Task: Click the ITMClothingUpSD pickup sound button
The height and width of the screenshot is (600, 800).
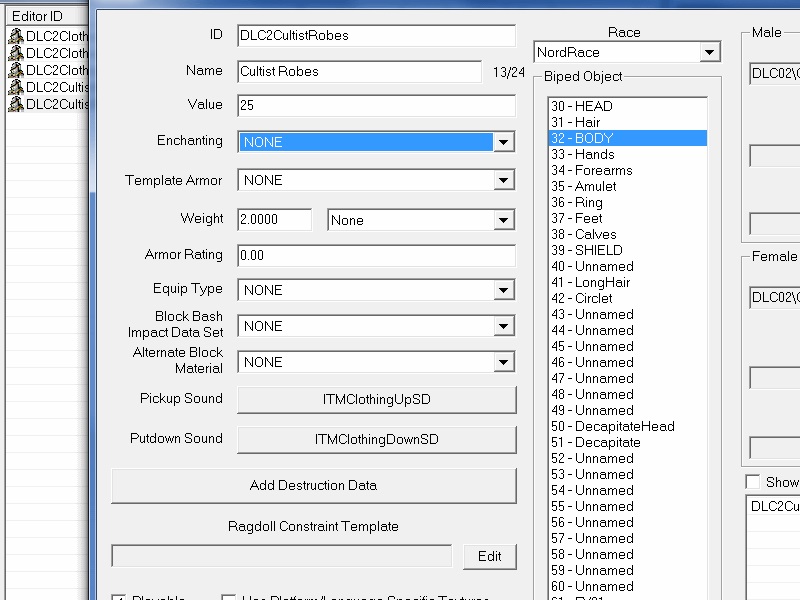Action: coord(377,399)
